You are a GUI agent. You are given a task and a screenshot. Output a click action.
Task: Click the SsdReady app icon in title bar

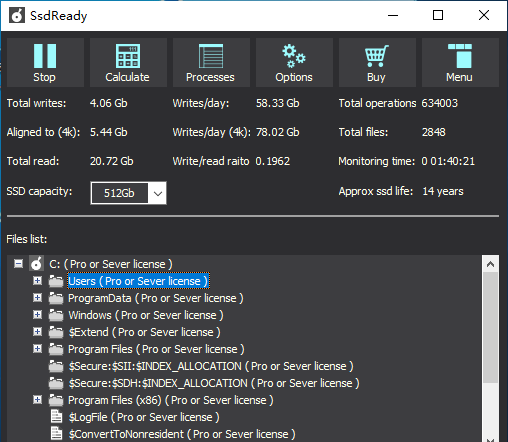(x=17, y=15)
